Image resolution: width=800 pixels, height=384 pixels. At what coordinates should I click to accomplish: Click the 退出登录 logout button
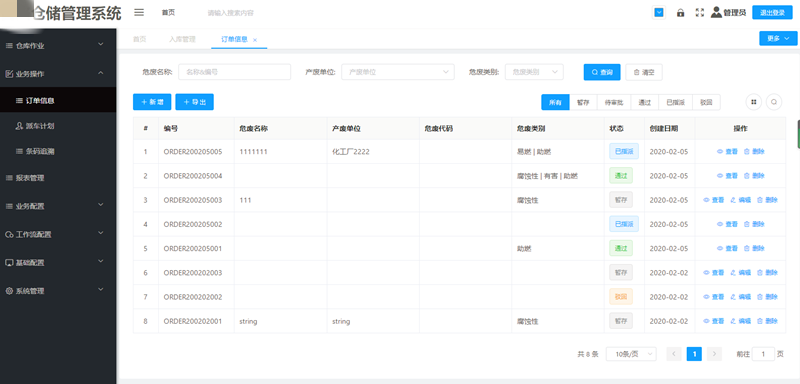(x=772, y=13)
